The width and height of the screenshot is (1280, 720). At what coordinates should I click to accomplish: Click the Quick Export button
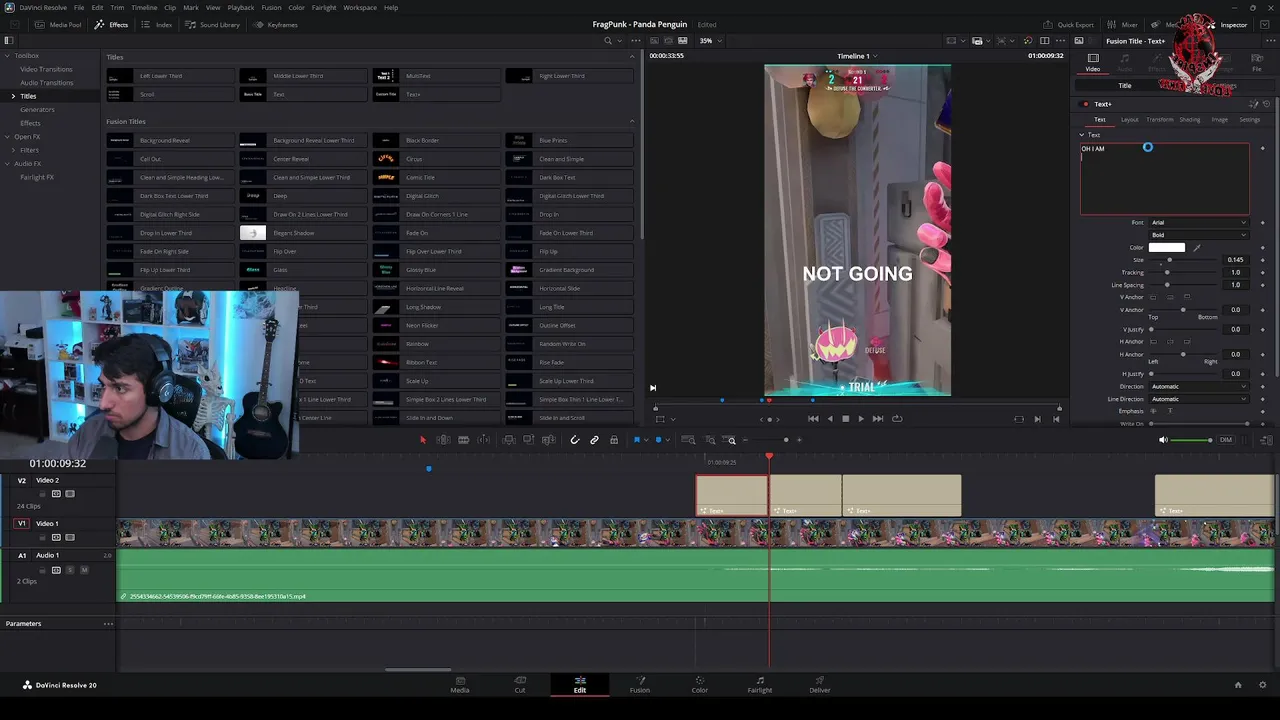[1069, 25]
